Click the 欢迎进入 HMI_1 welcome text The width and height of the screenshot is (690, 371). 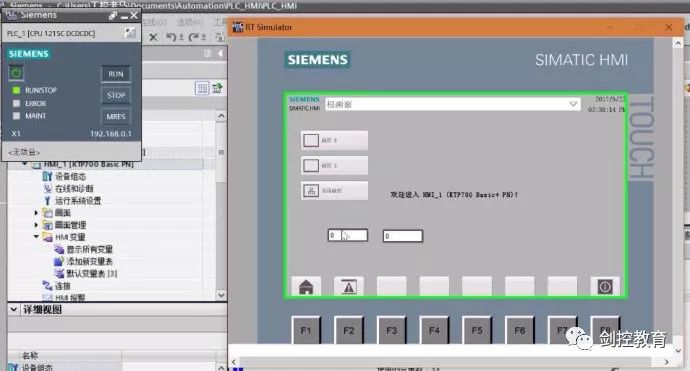tap(454, 195)
